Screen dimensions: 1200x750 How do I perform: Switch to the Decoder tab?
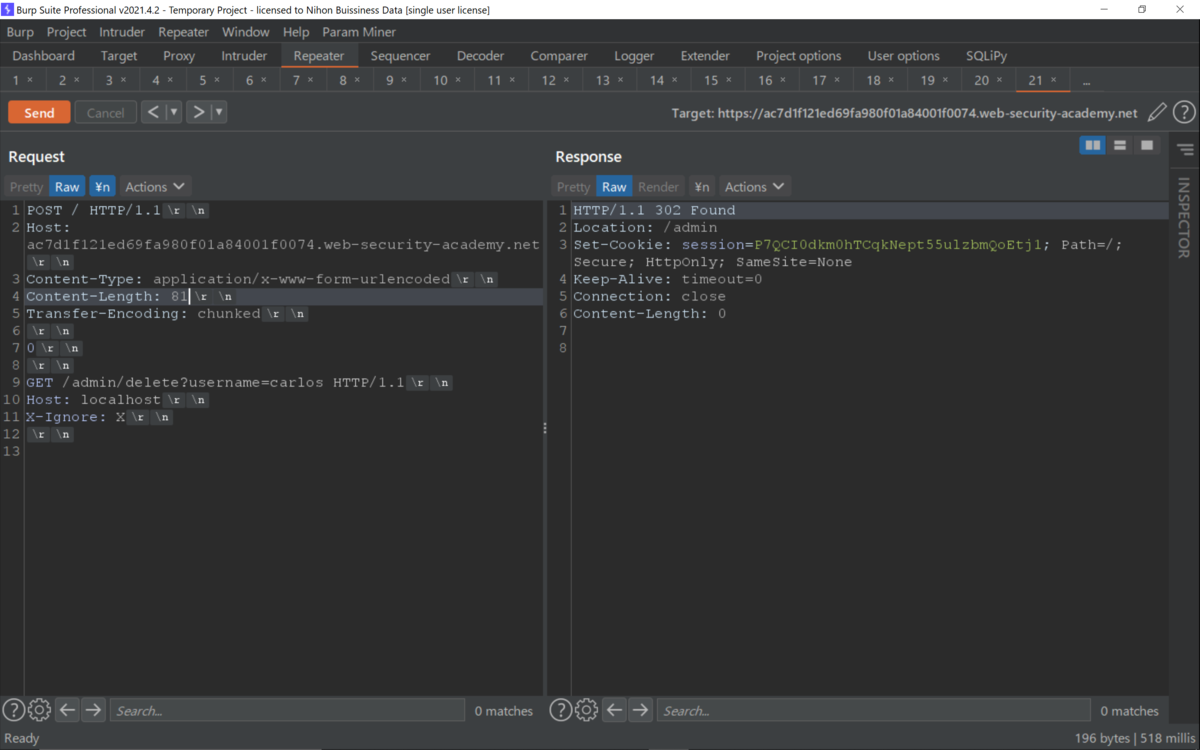coord(481,56)
